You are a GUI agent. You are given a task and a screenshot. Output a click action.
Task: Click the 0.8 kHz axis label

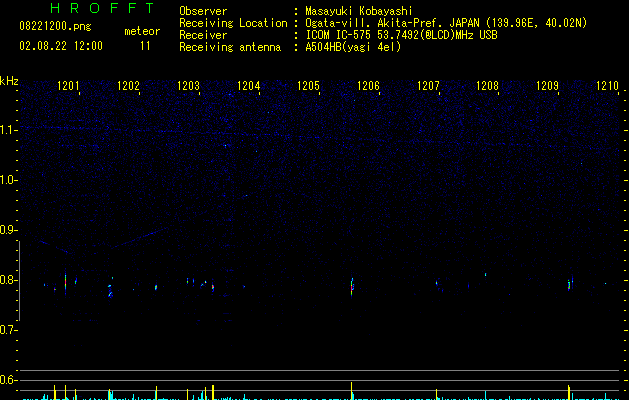pos(8,280)
